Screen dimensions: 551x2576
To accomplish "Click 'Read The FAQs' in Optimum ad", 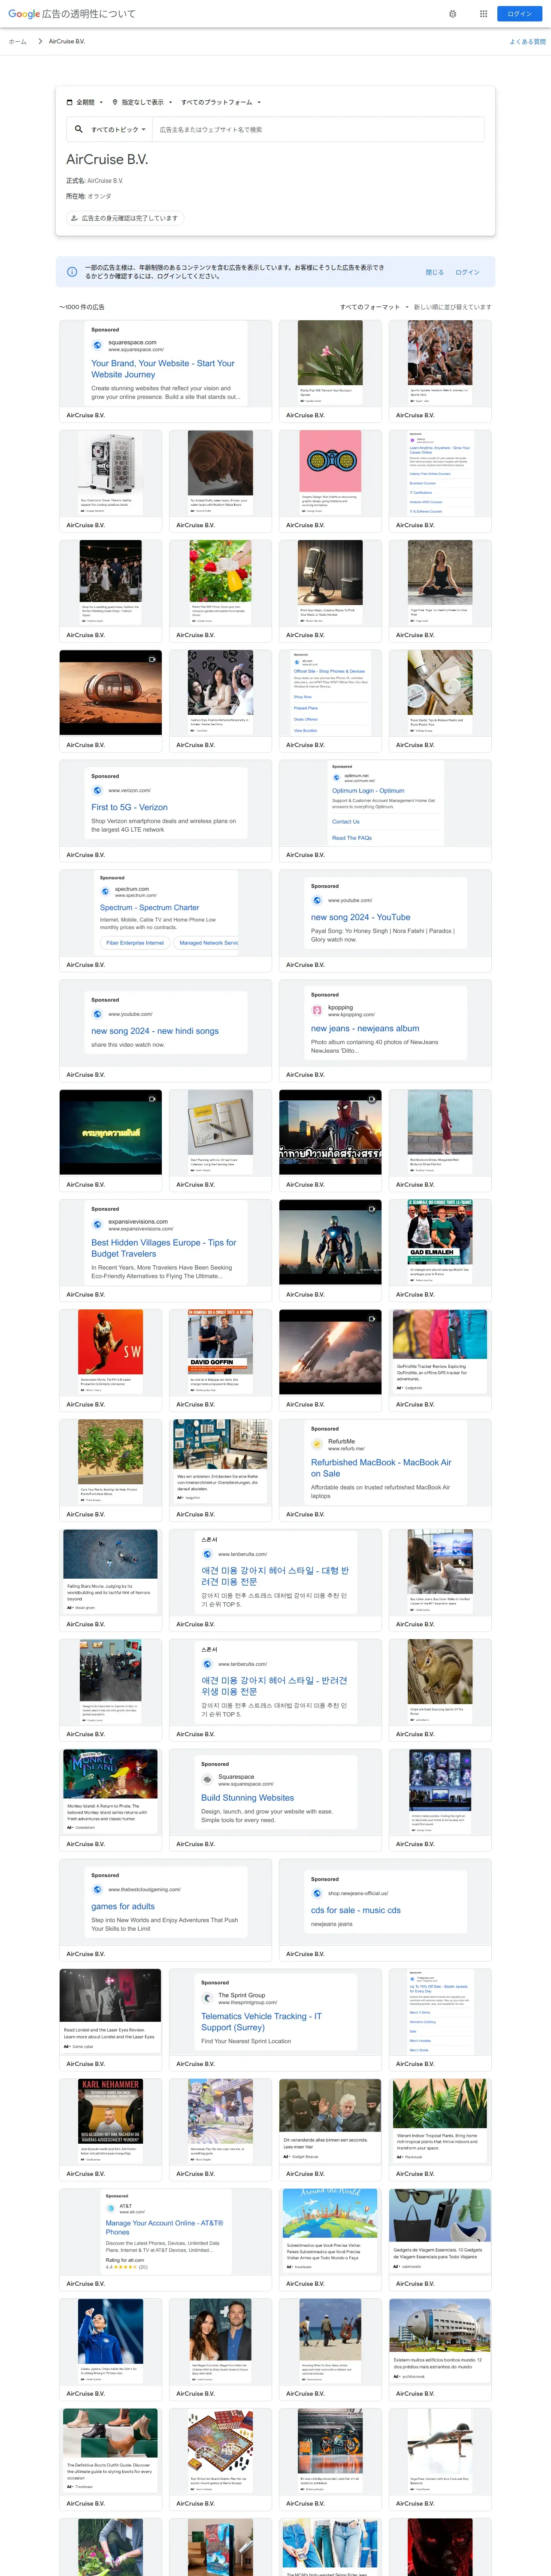I will tap(352, 838).
